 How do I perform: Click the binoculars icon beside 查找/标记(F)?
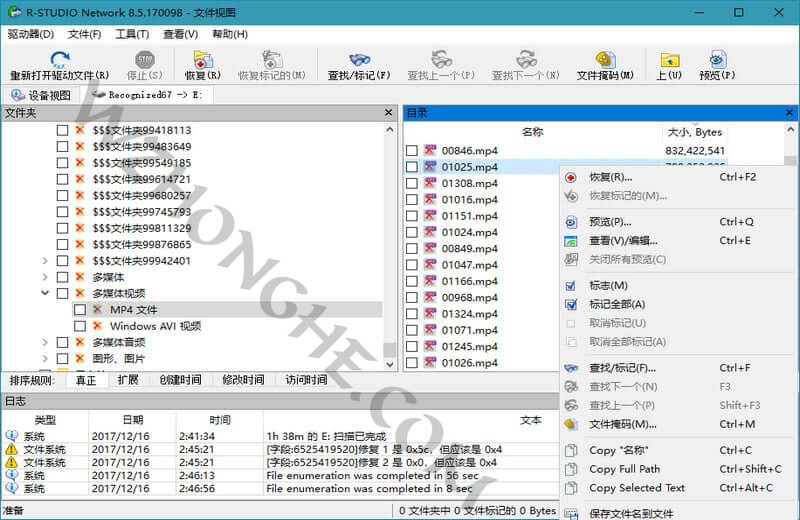pyautogui.click(x=571, y=368)
